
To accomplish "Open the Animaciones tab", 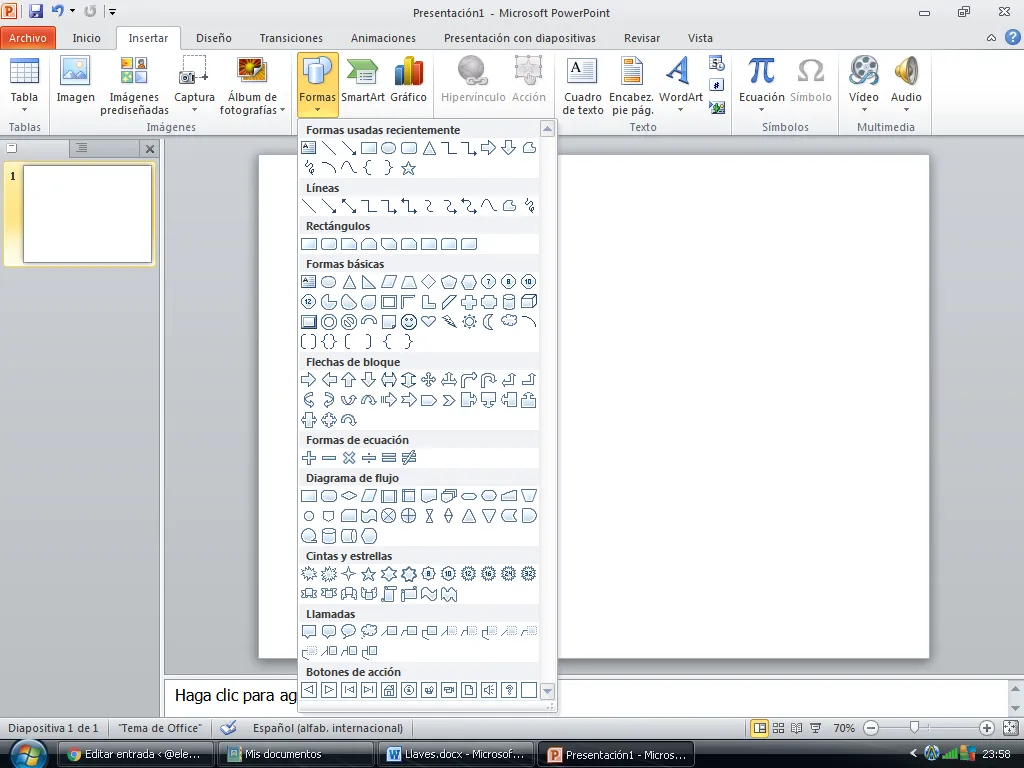I will (383, 38).
